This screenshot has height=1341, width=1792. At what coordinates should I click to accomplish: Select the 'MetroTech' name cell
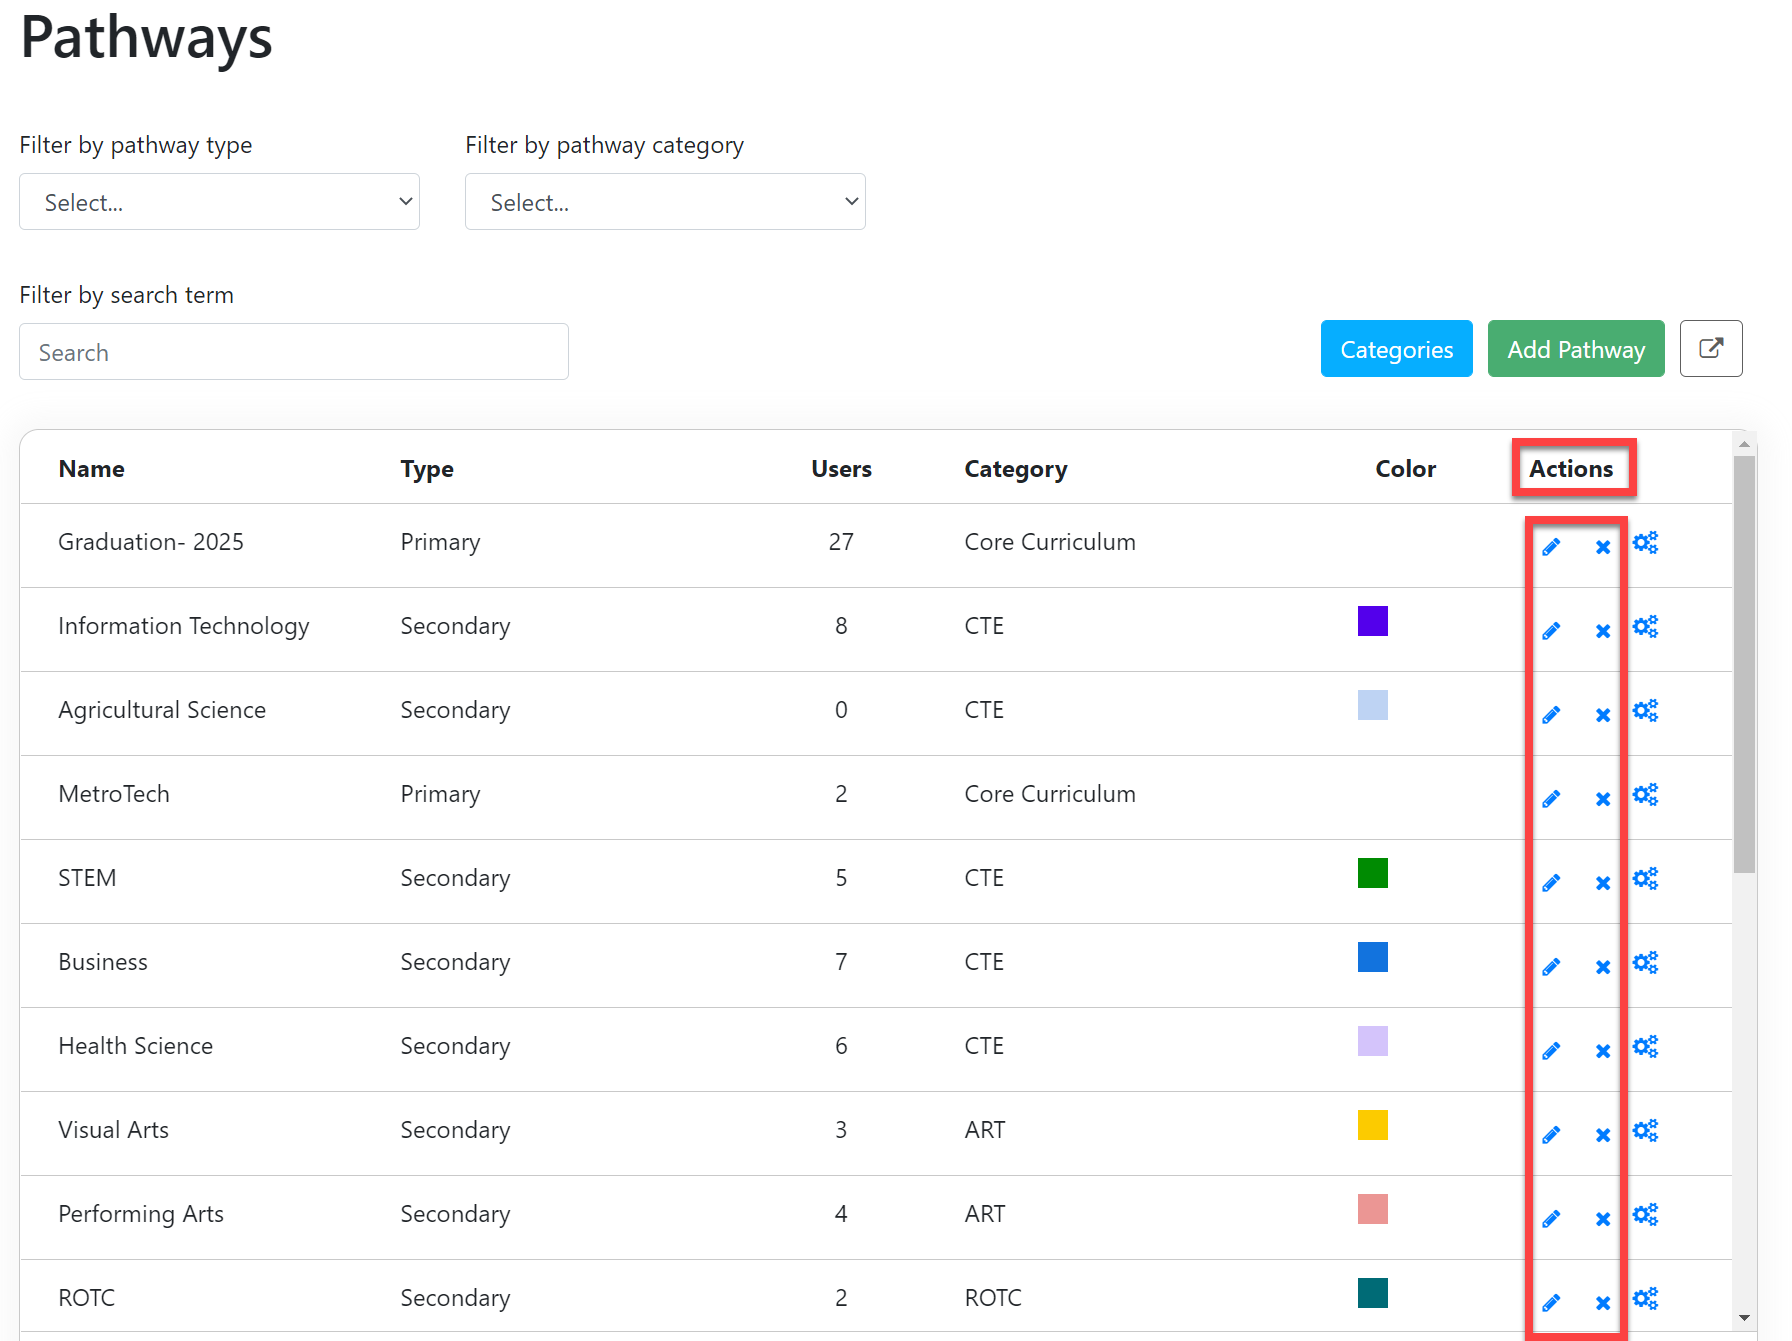click(114, 794)
